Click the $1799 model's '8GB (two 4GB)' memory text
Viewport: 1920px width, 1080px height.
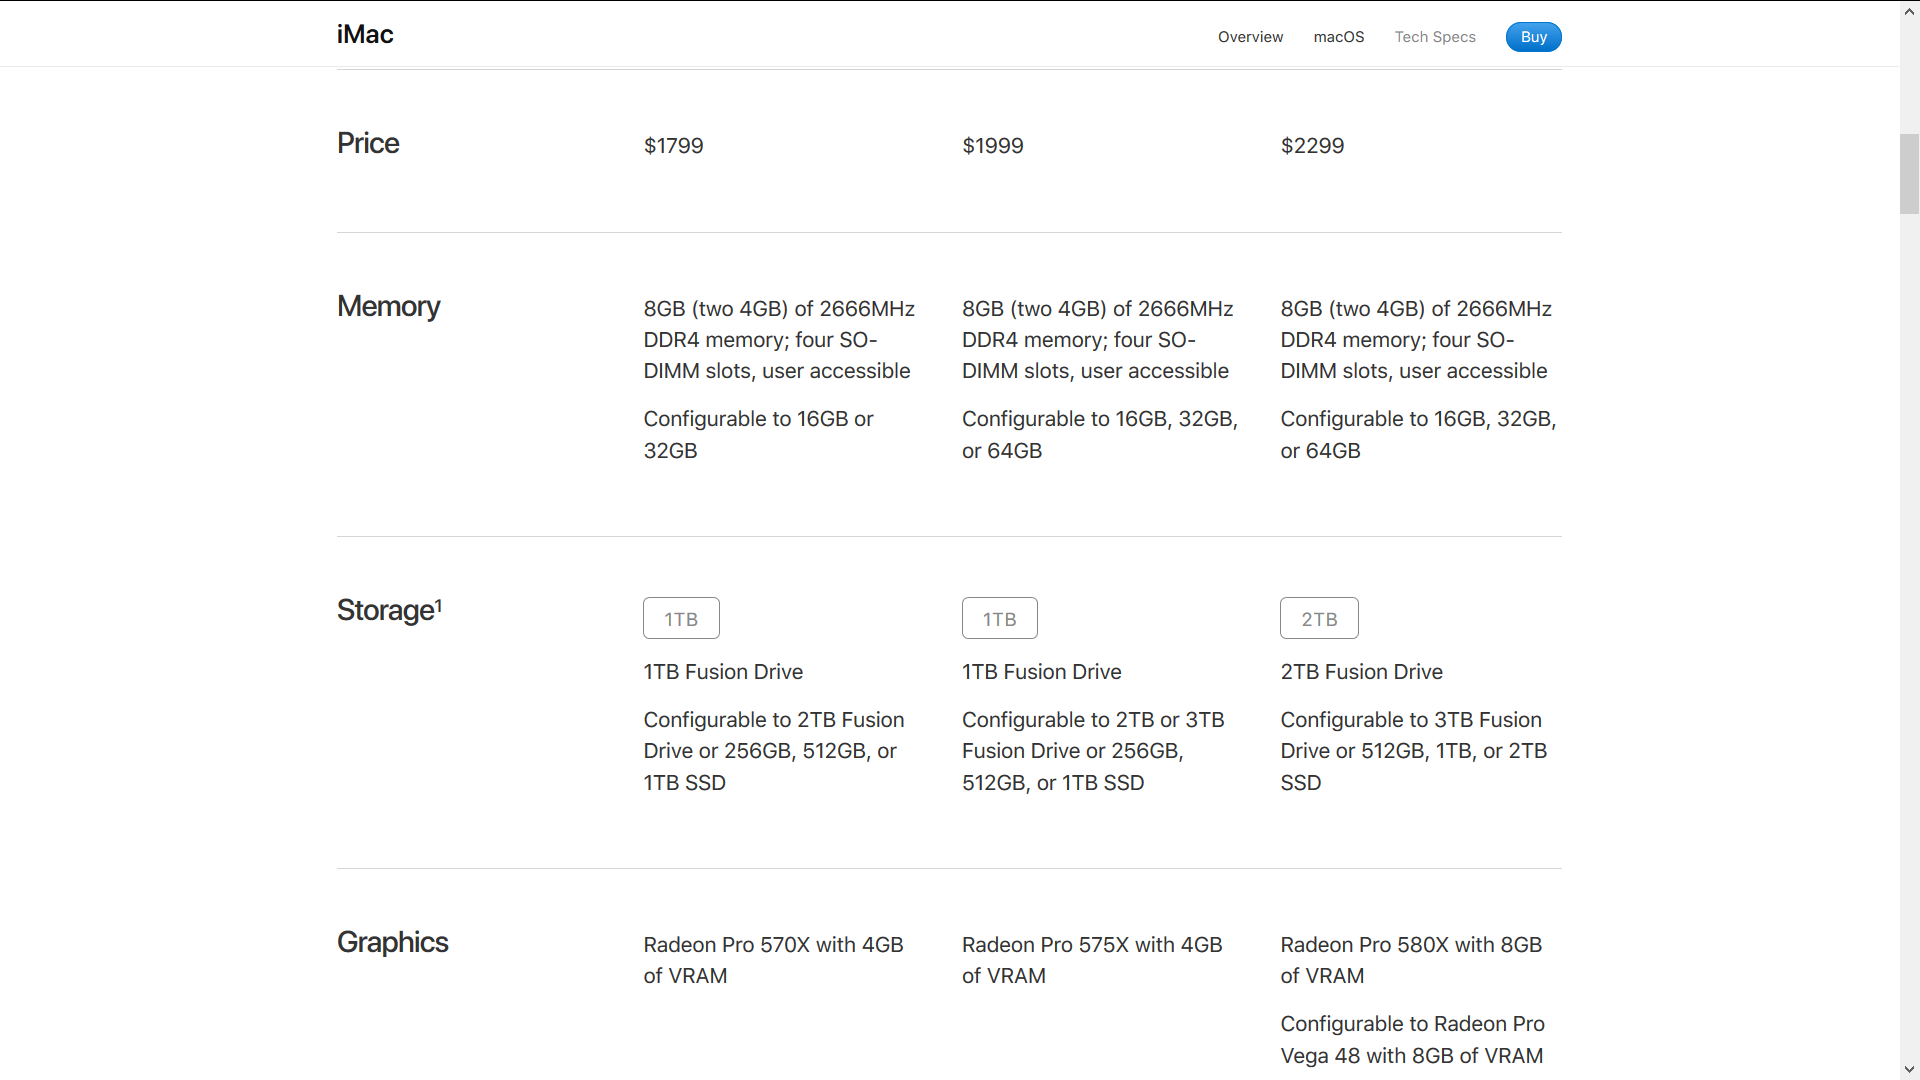[779, 340]
